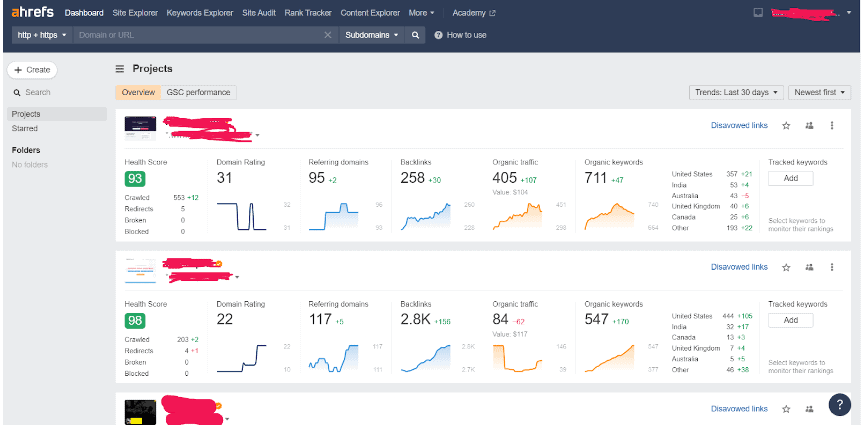Image resolution: width=864 pixels, height=430 pixels.
Task: Open the help chat bubble
Action: pyautogui.click(x=840, y=404)
